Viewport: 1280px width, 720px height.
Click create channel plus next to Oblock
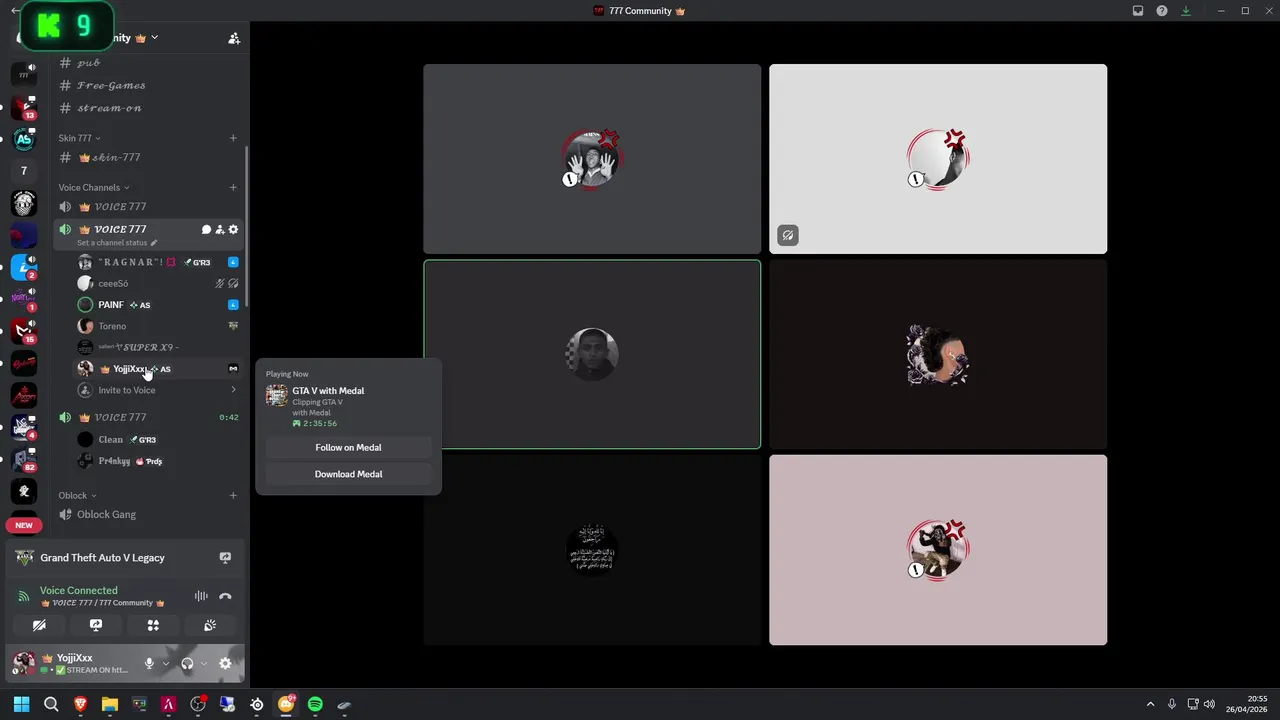coord(233,495)
